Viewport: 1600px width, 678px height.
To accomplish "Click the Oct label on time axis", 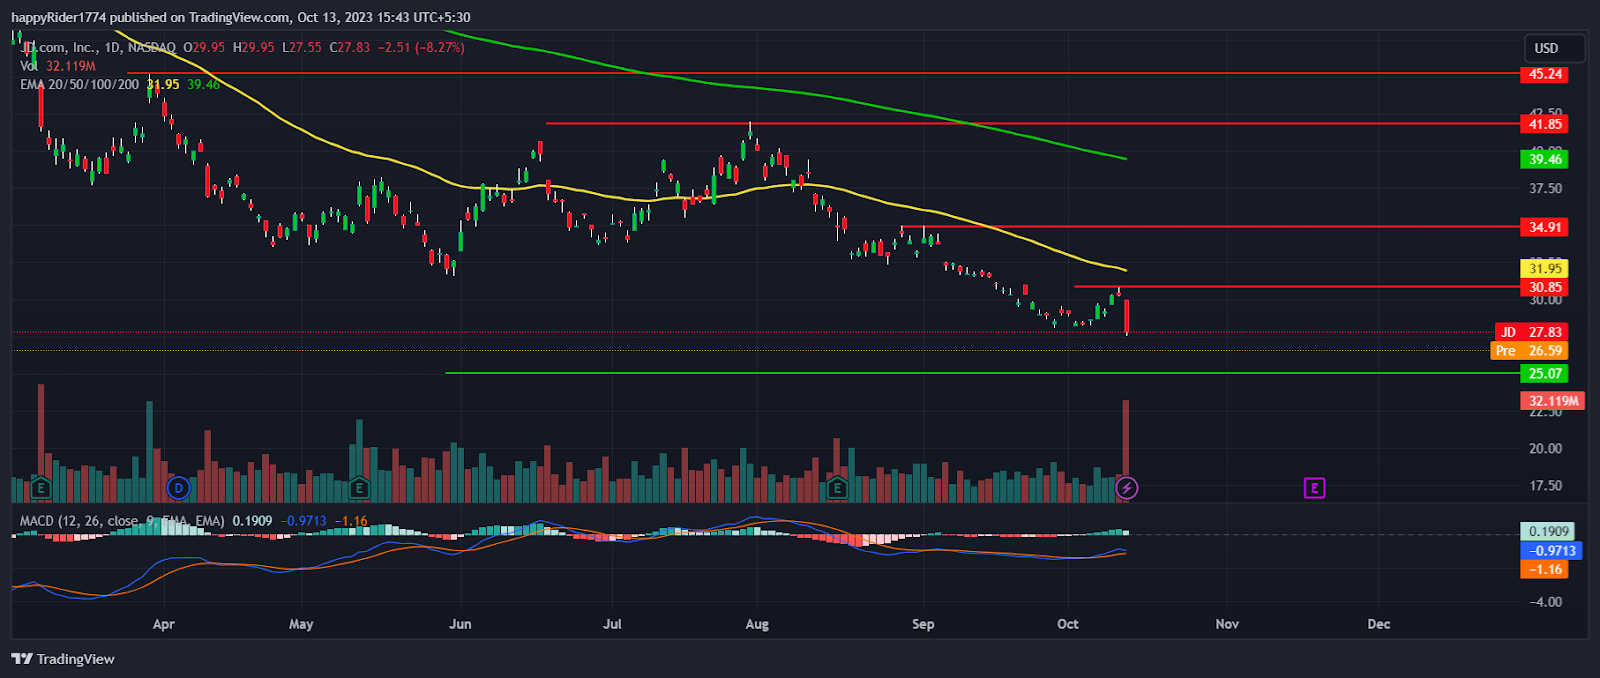I will [1068, 624].
